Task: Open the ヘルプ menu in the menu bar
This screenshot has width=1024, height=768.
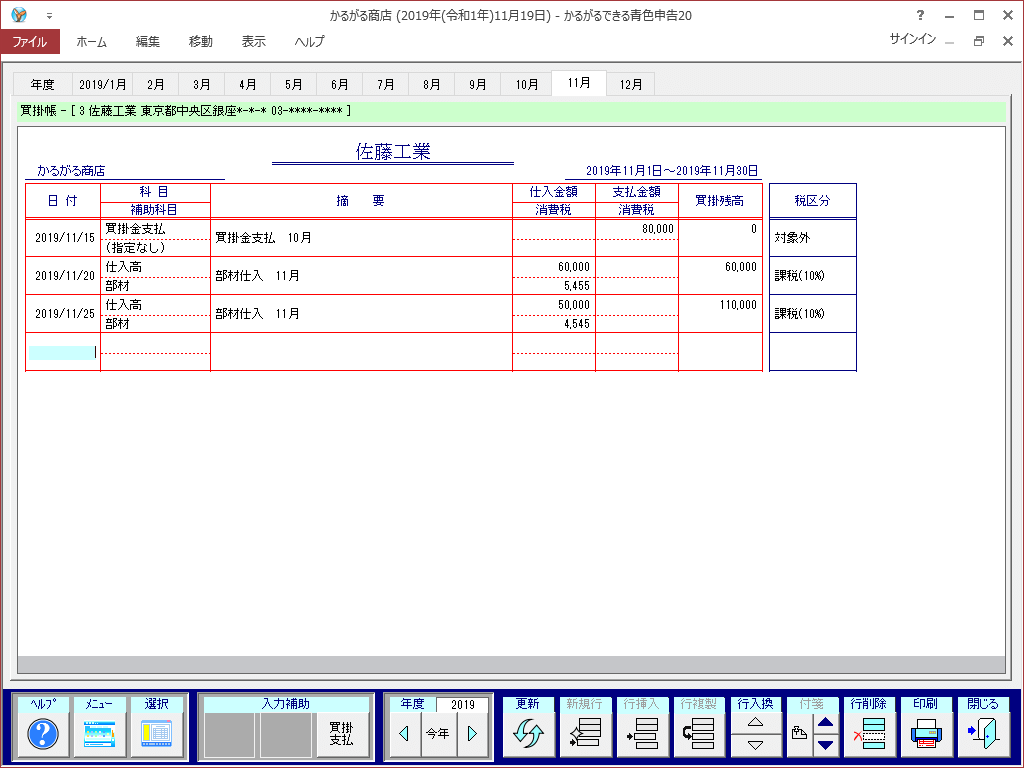Action: (310, 41)
